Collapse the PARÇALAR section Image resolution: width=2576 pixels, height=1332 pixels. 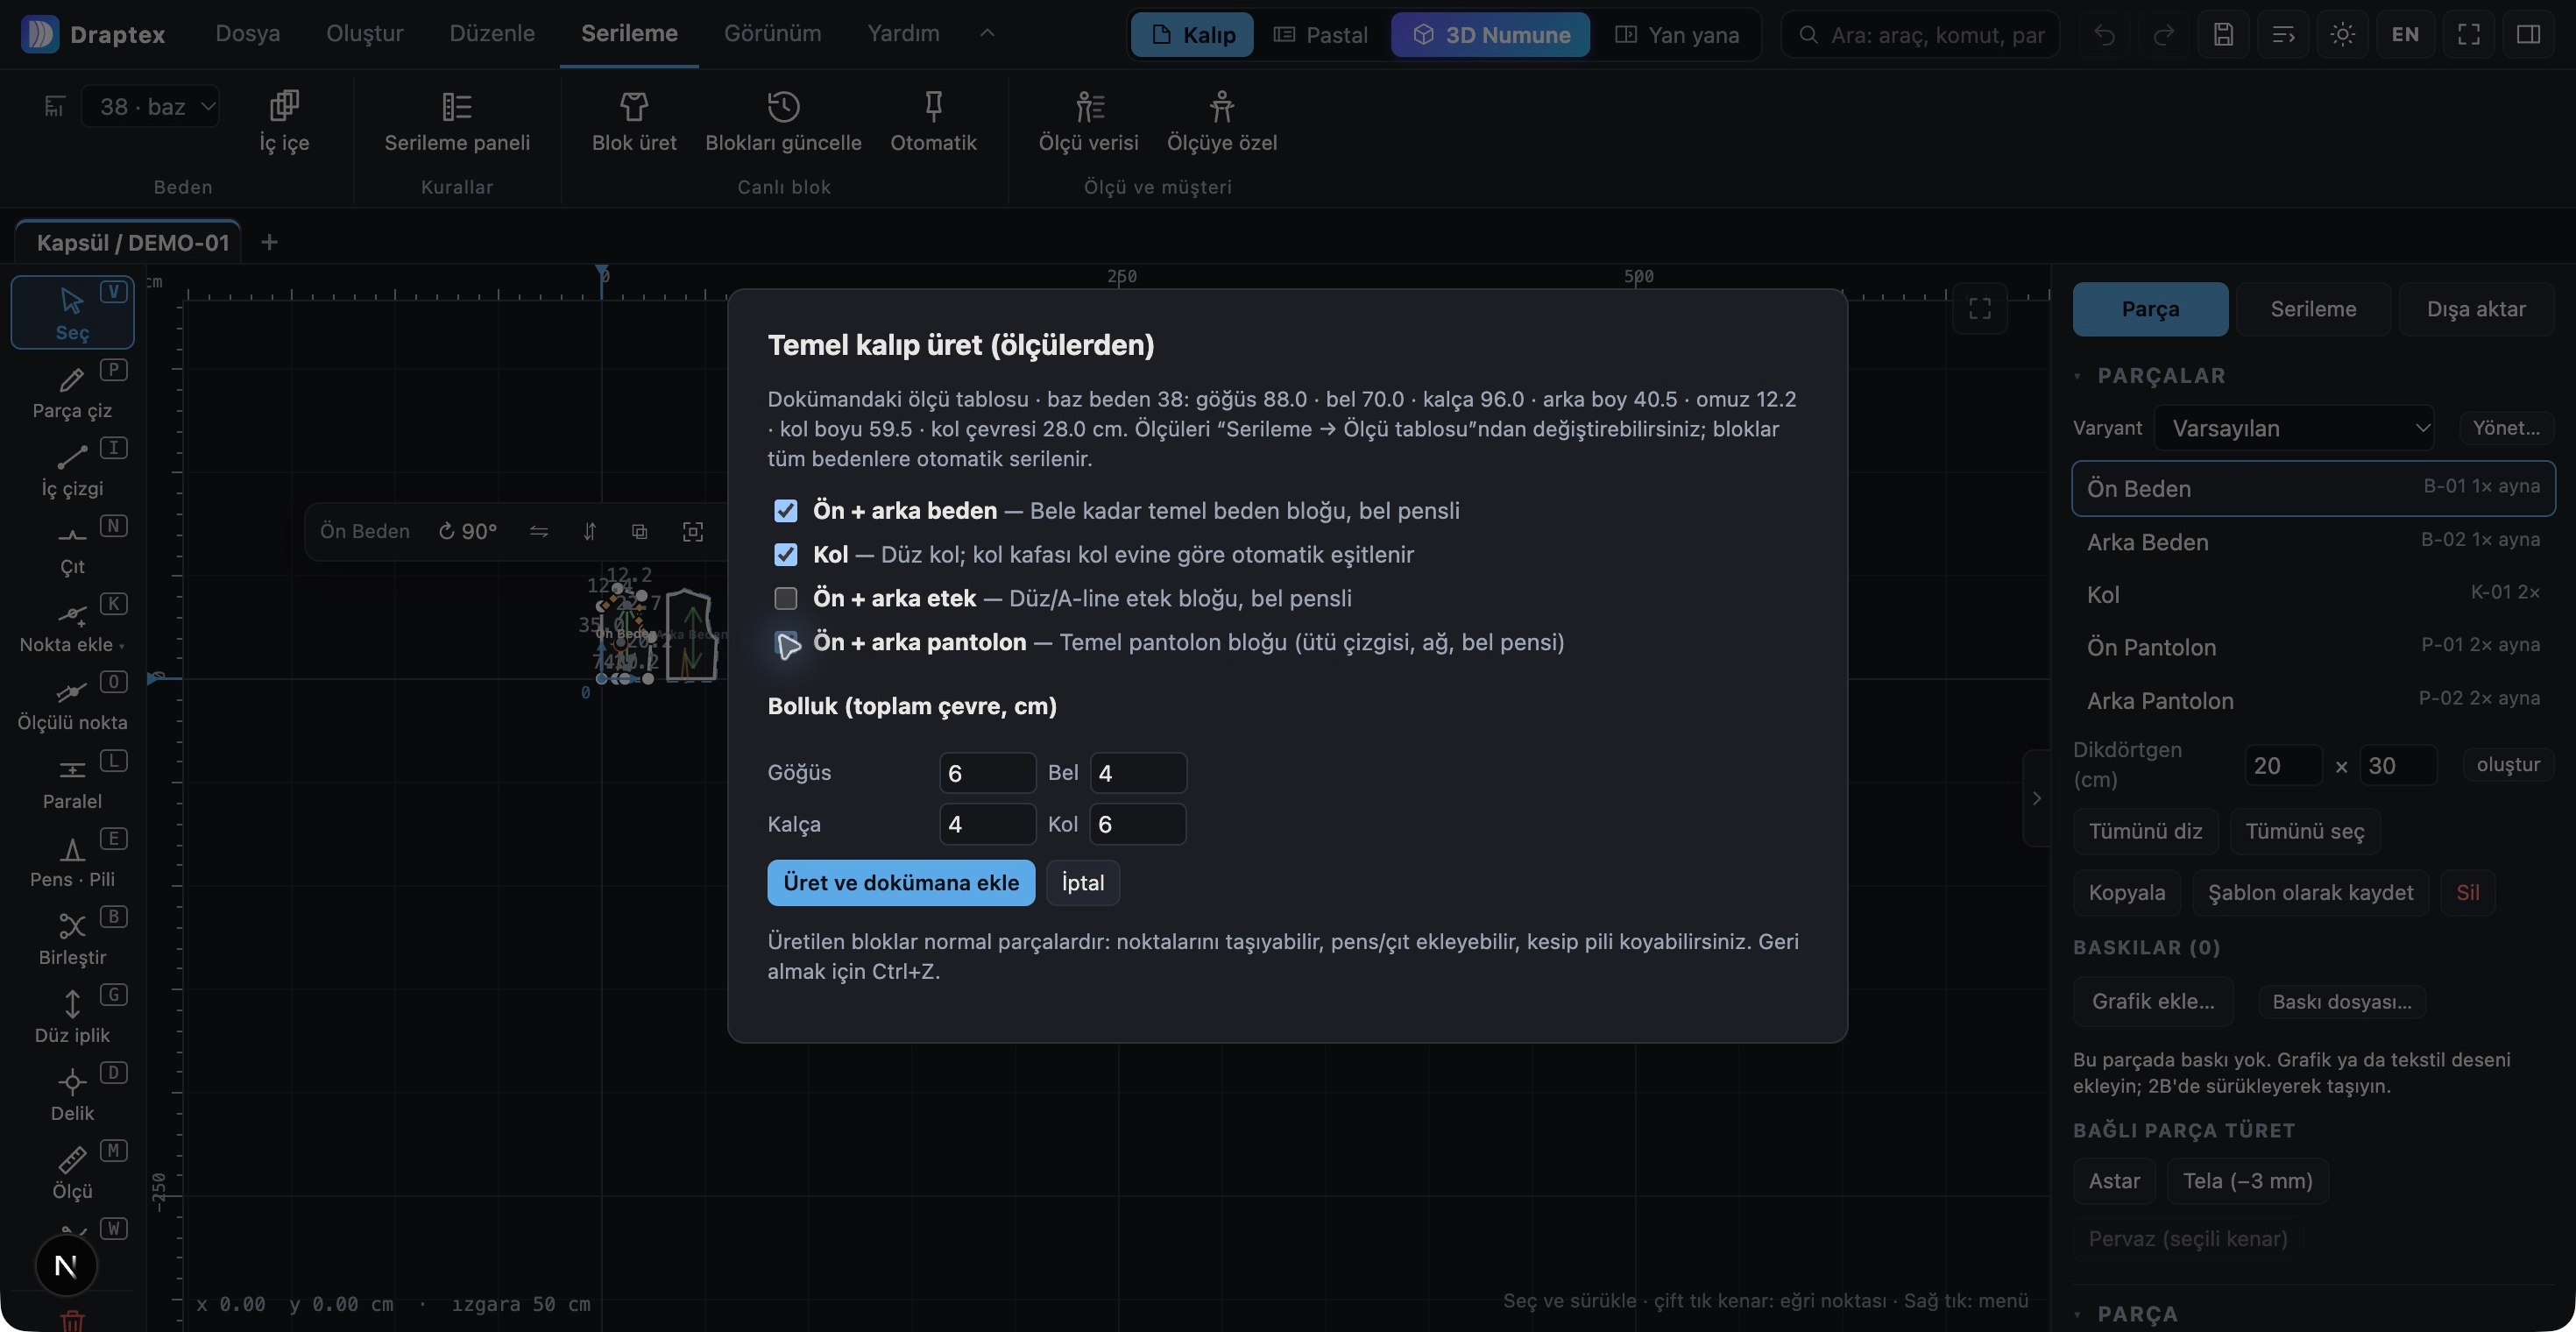pos(2077,376)
